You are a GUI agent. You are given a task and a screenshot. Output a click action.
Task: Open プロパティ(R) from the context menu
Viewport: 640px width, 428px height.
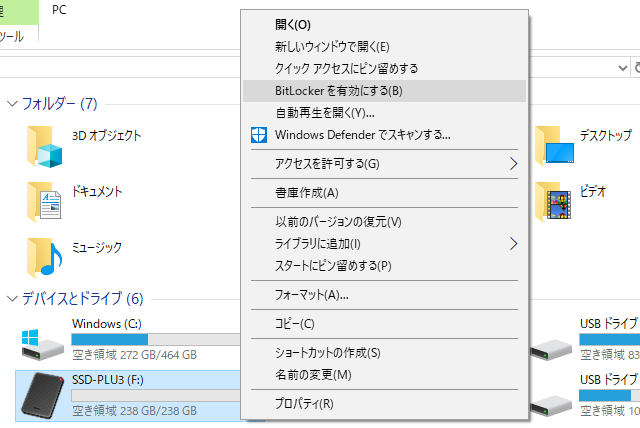click(384, 404)
